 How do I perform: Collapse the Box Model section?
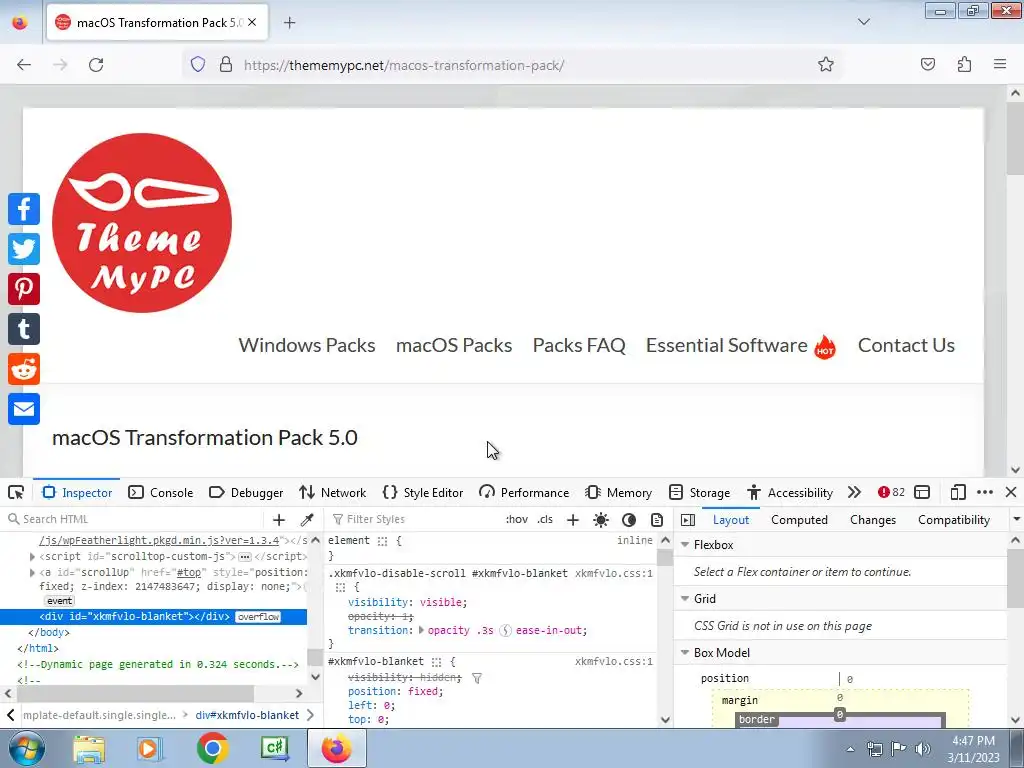(x=685, y=652)
